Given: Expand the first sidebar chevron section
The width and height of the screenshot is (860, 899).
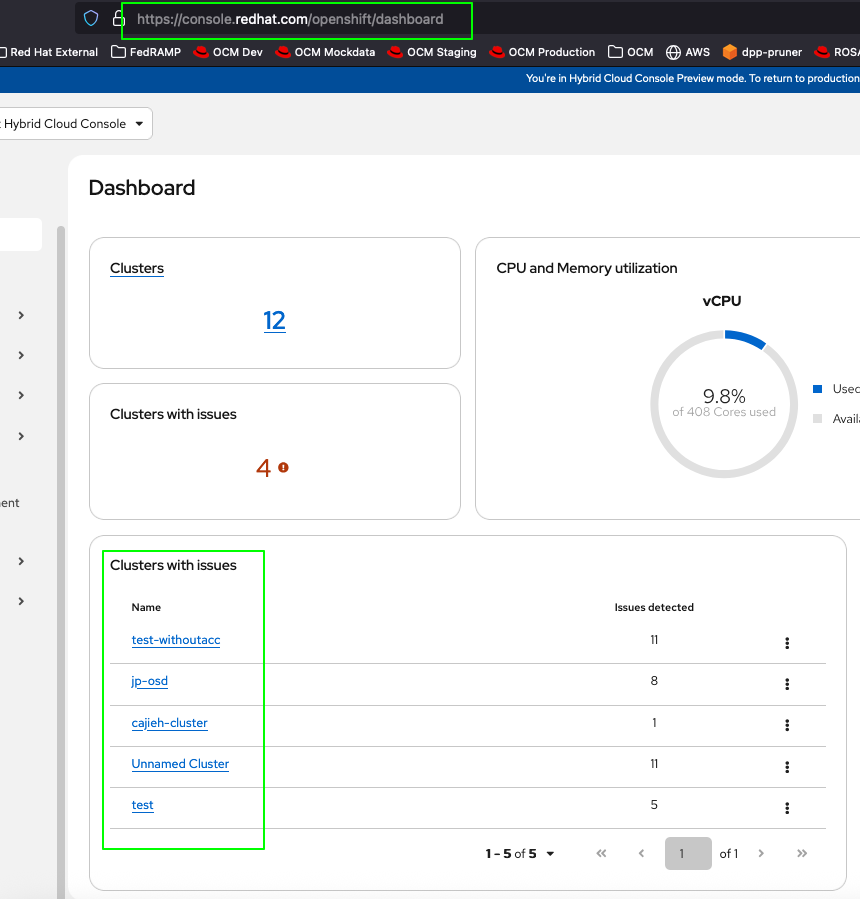Looking at the screenshot, I should [21, 315].
